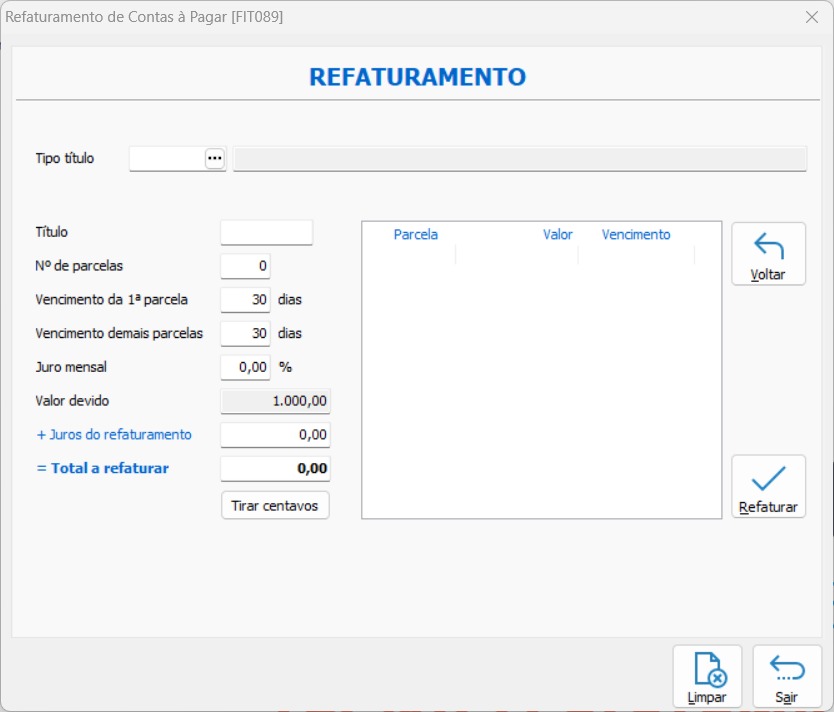Click the Tirar centavos button

point(275,505)
